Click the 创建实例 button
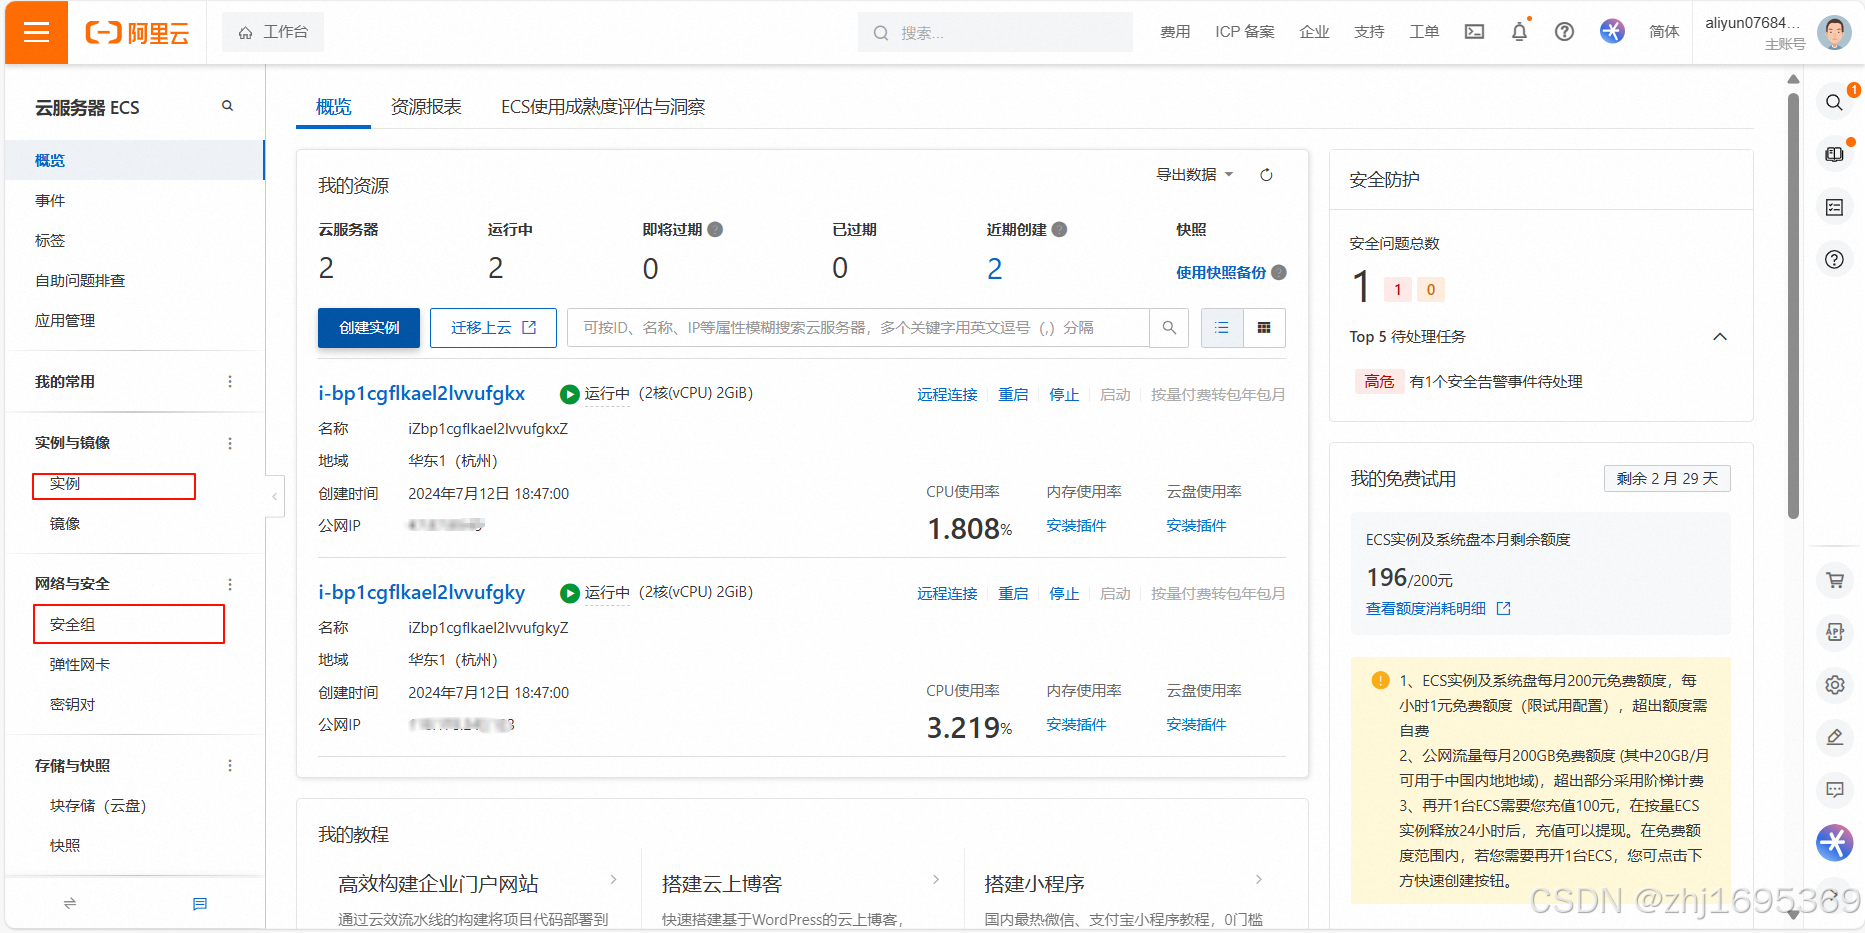 pos(369,328)
